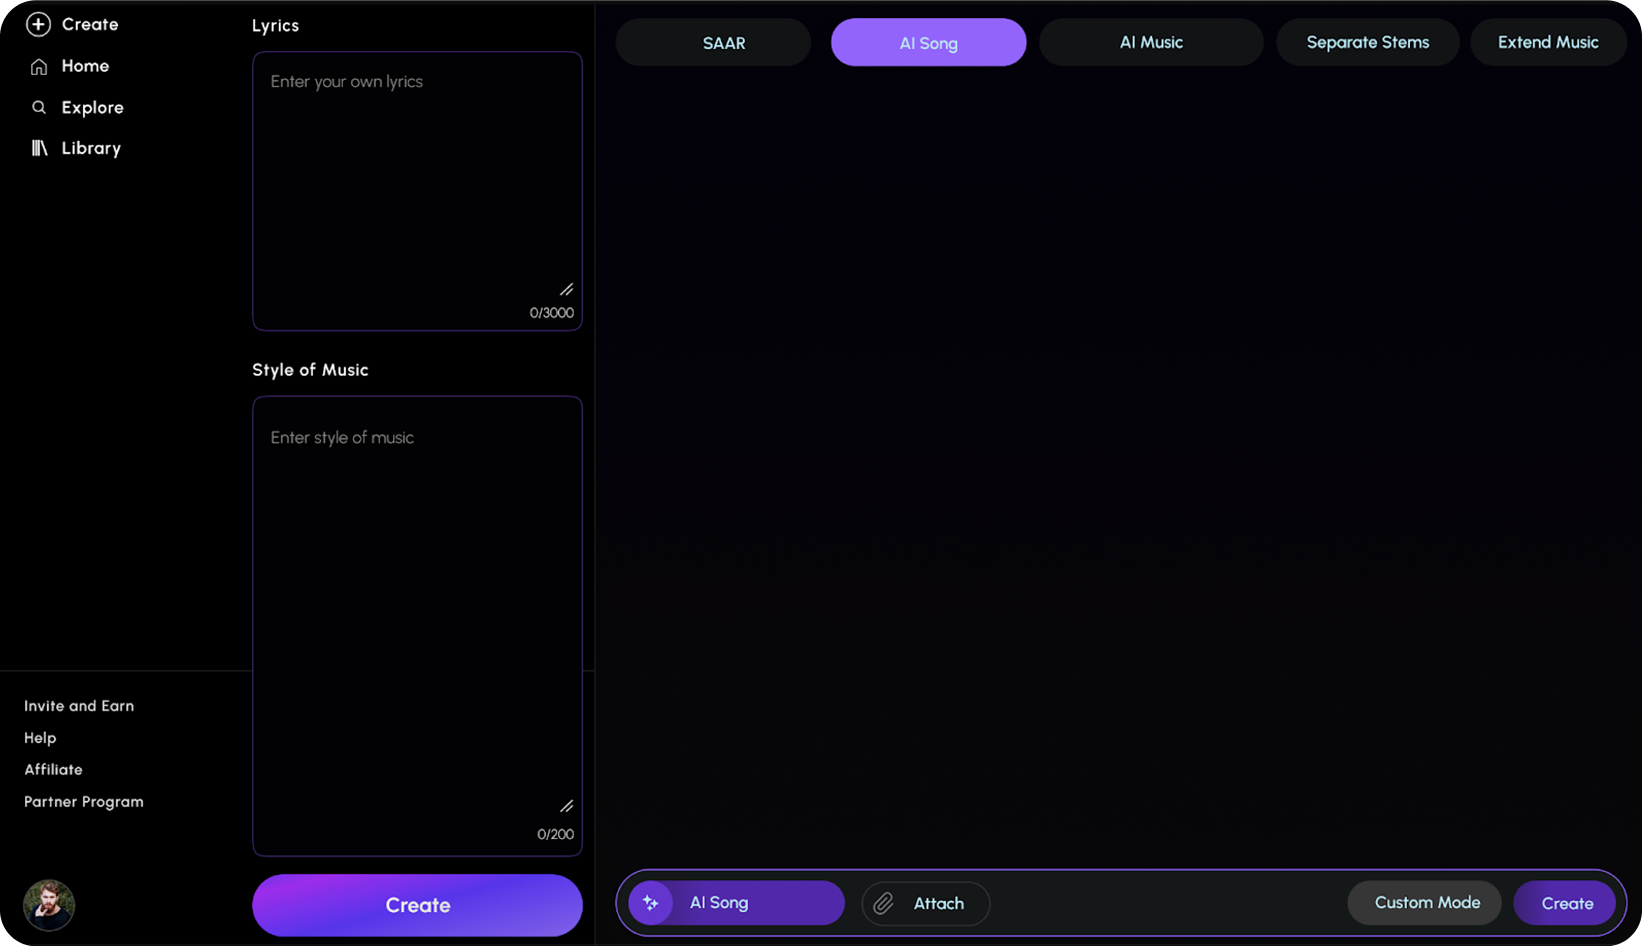Toggle Custom Mode in the bottom bar
This screenshot has height=947, width=1642.
(x=1424, y=902)
